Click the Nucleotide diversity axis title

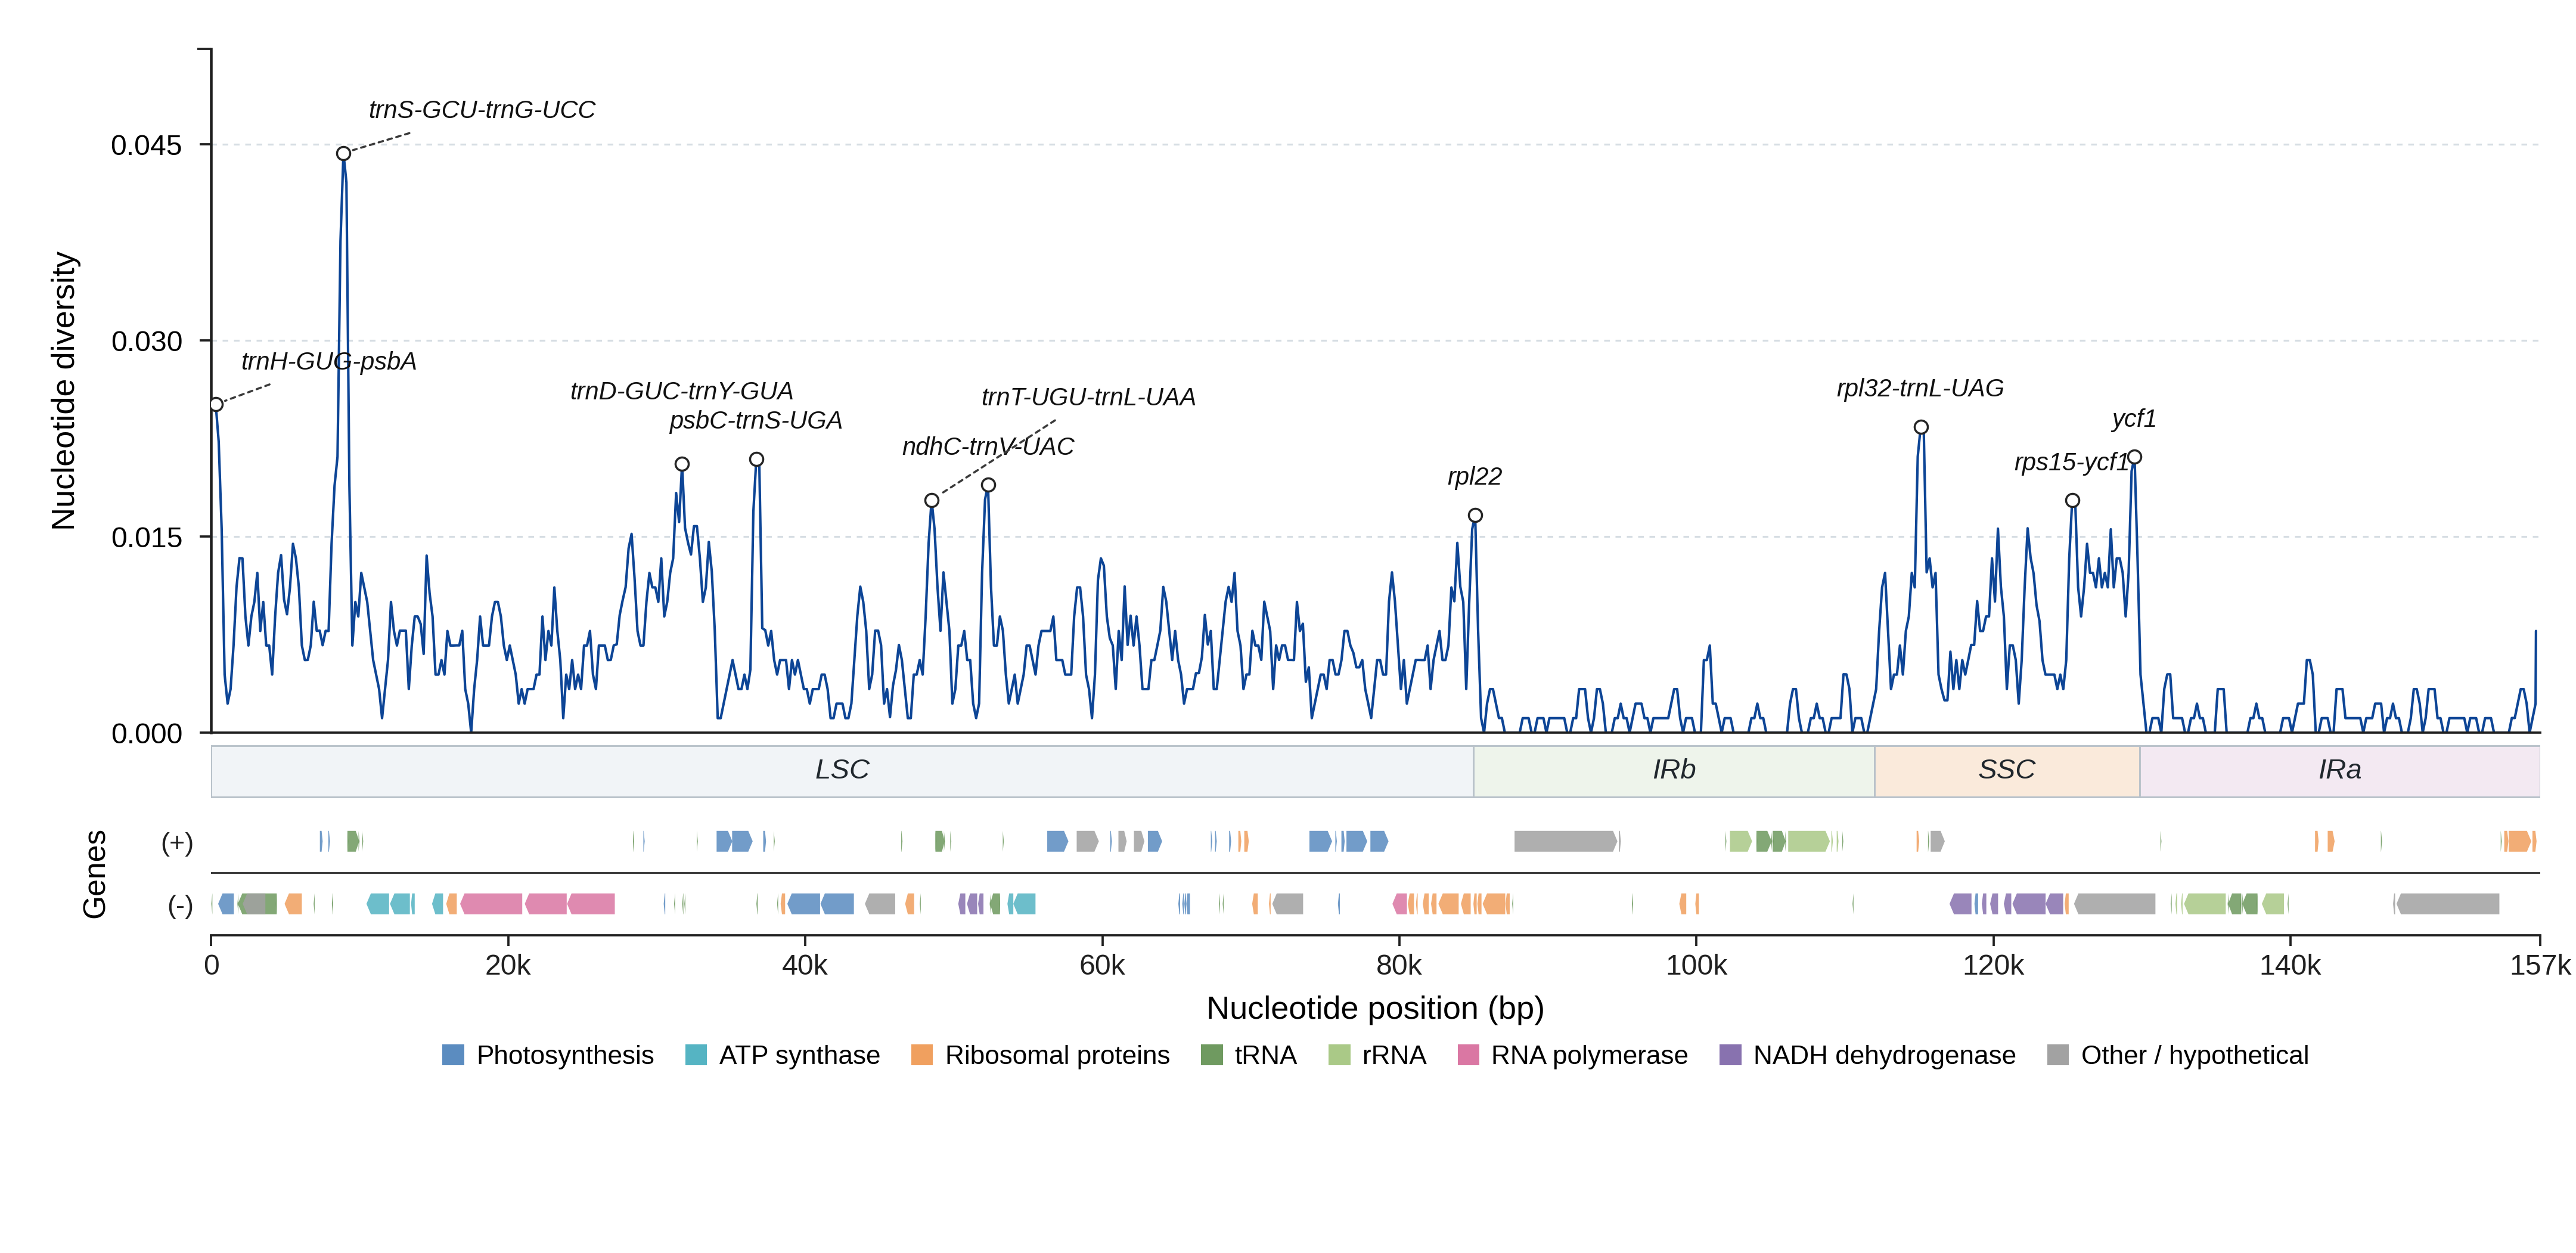tap(64, 391)
